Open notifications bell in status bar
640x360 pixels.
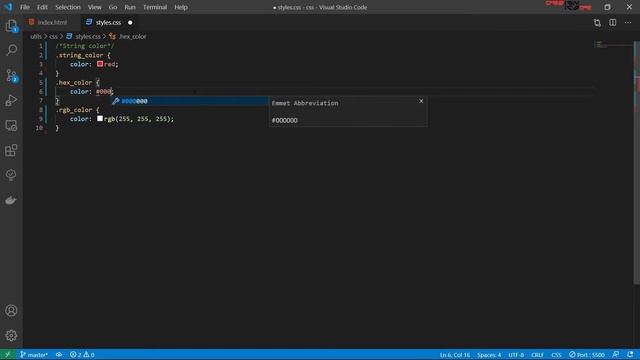tap(631, 355)
